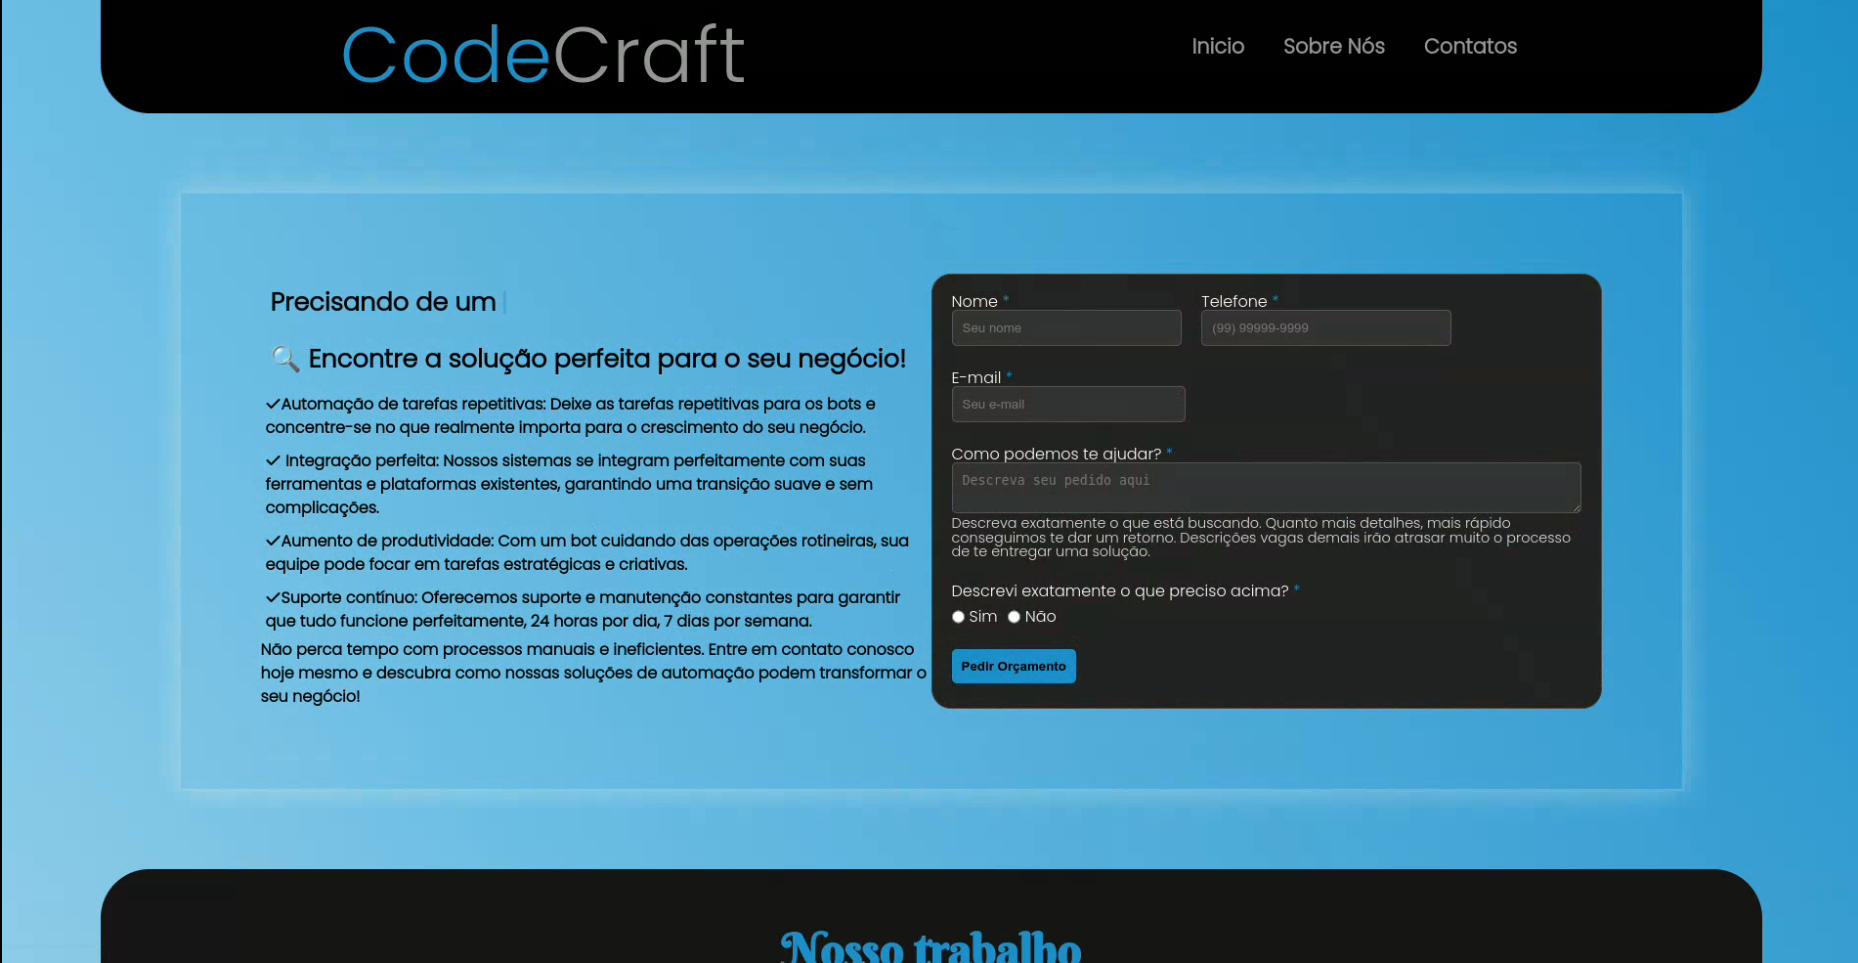This screenshot has width=1858, height=963.
Task: Click the 'Descreva exatamente o que está buscando' help text
Action: [1261, 537]
